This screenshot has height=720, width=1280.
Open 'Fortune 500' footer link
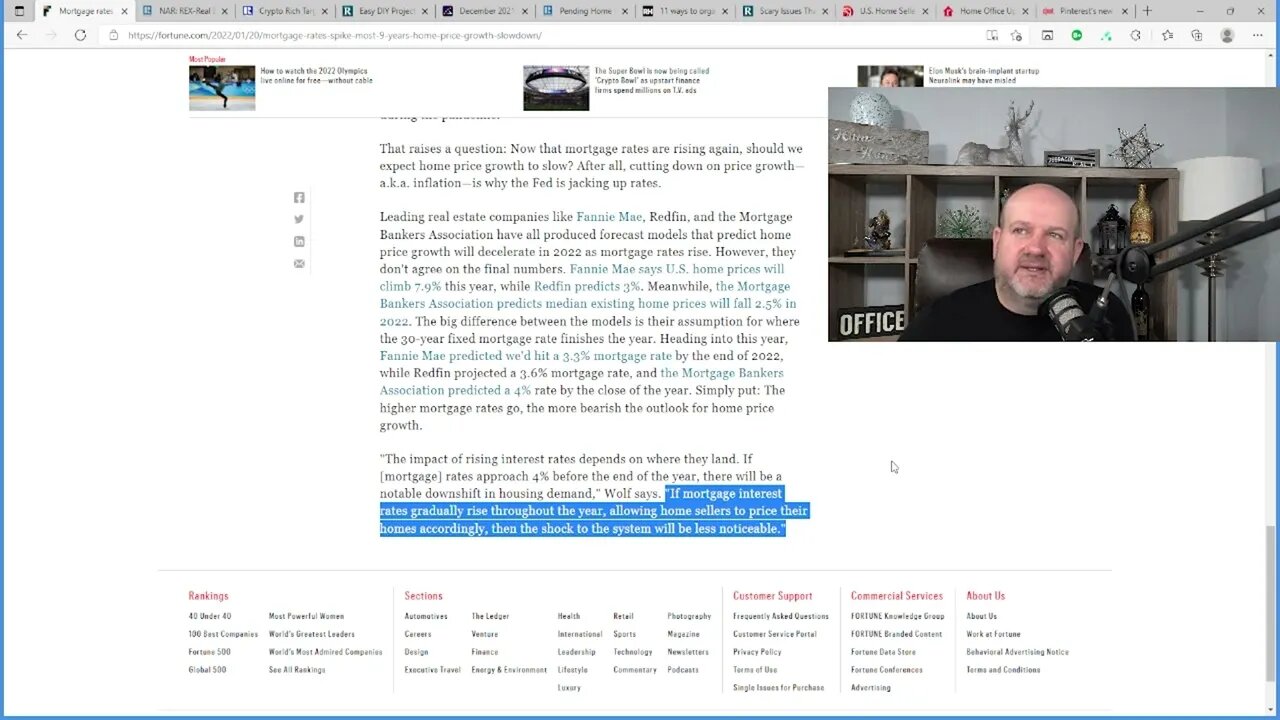coord(210,652)
